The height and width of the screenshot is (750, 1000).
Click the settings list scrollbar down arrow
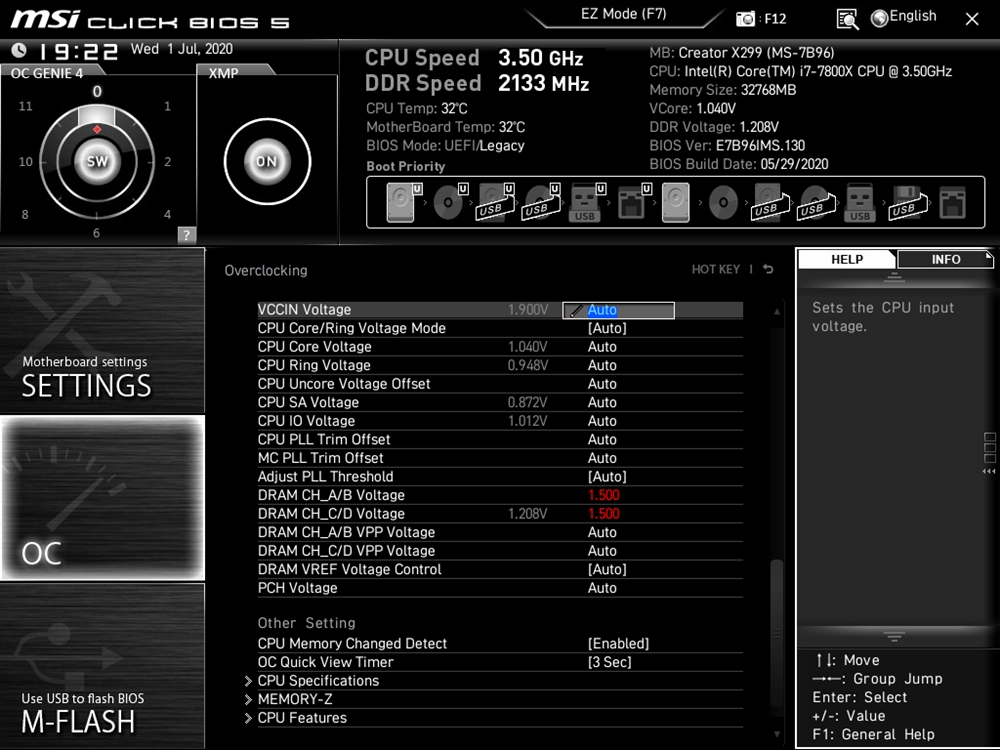coord(777,735)
